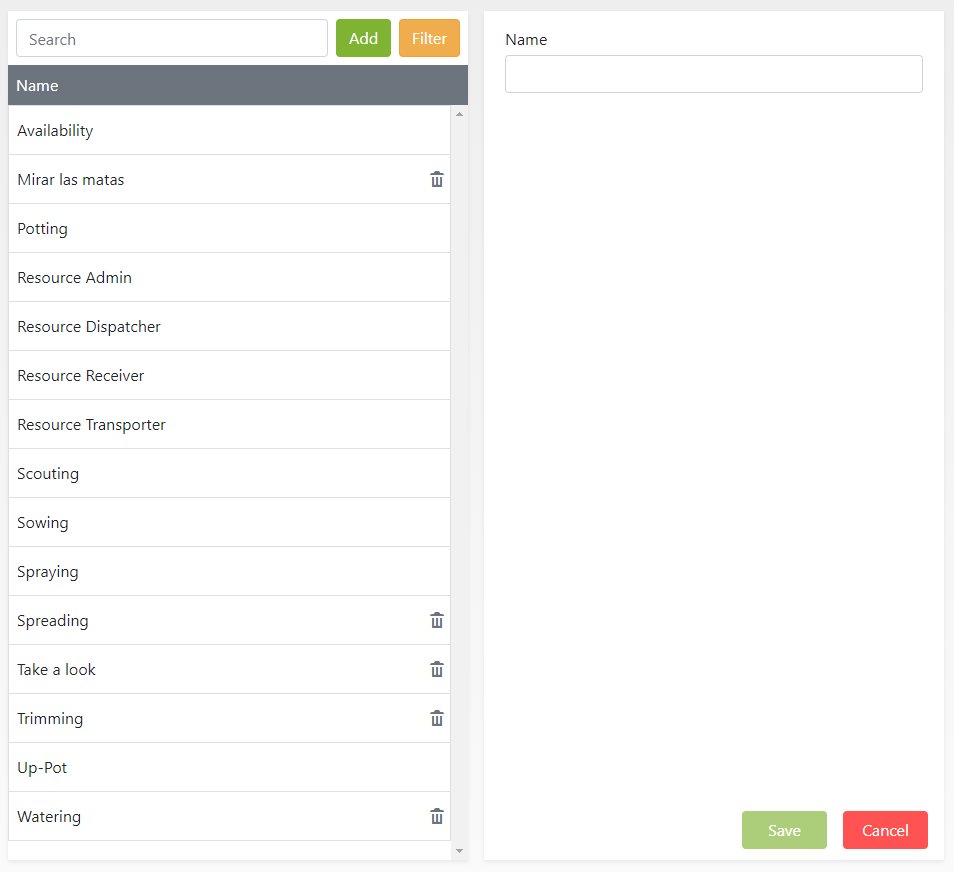Delete the Mirar las matas entry
The image size is (954, 872).
coord(436,180)
